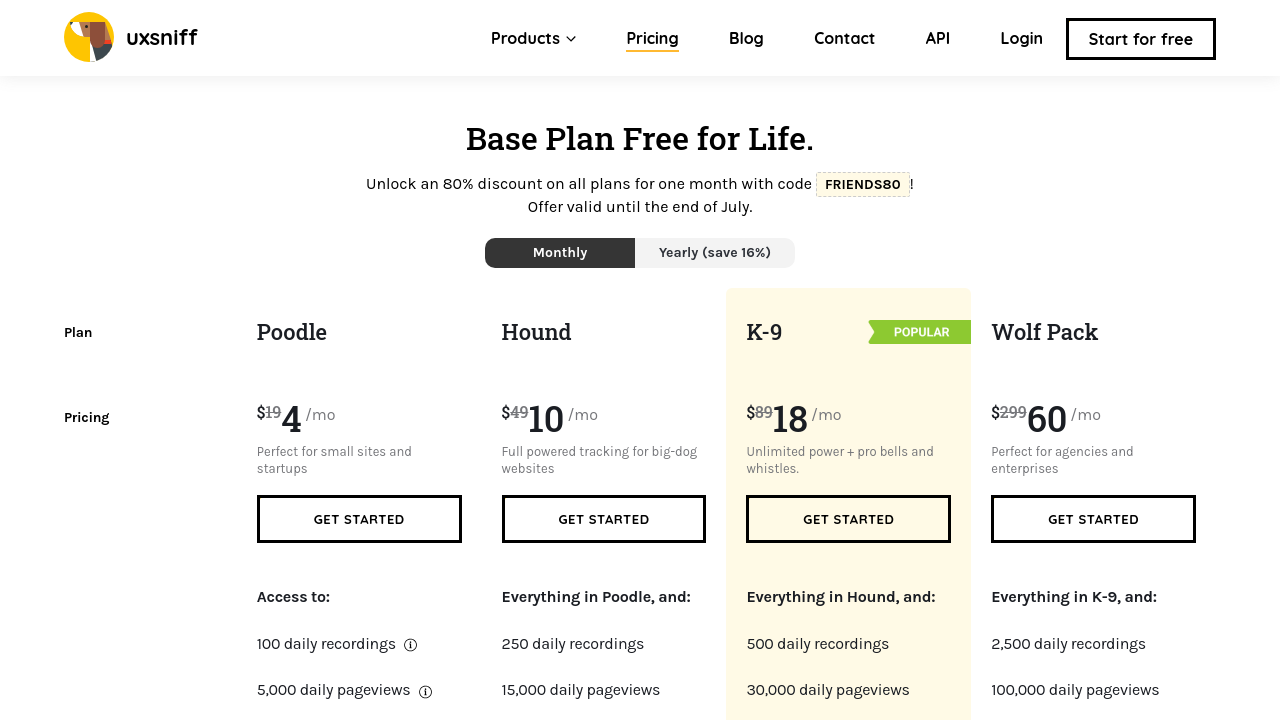The height and width of the screenshot is (720, 1280).
Task: Click the chevron arrow next to Products
Action: tap(571, 39)
